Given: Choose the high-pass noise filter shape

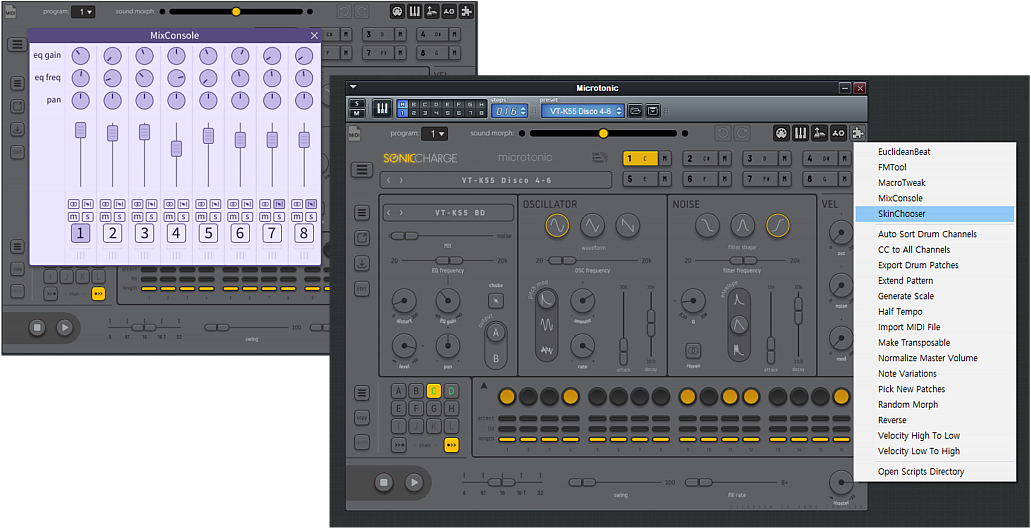Looking at the screenshot, I should [778, 226].
